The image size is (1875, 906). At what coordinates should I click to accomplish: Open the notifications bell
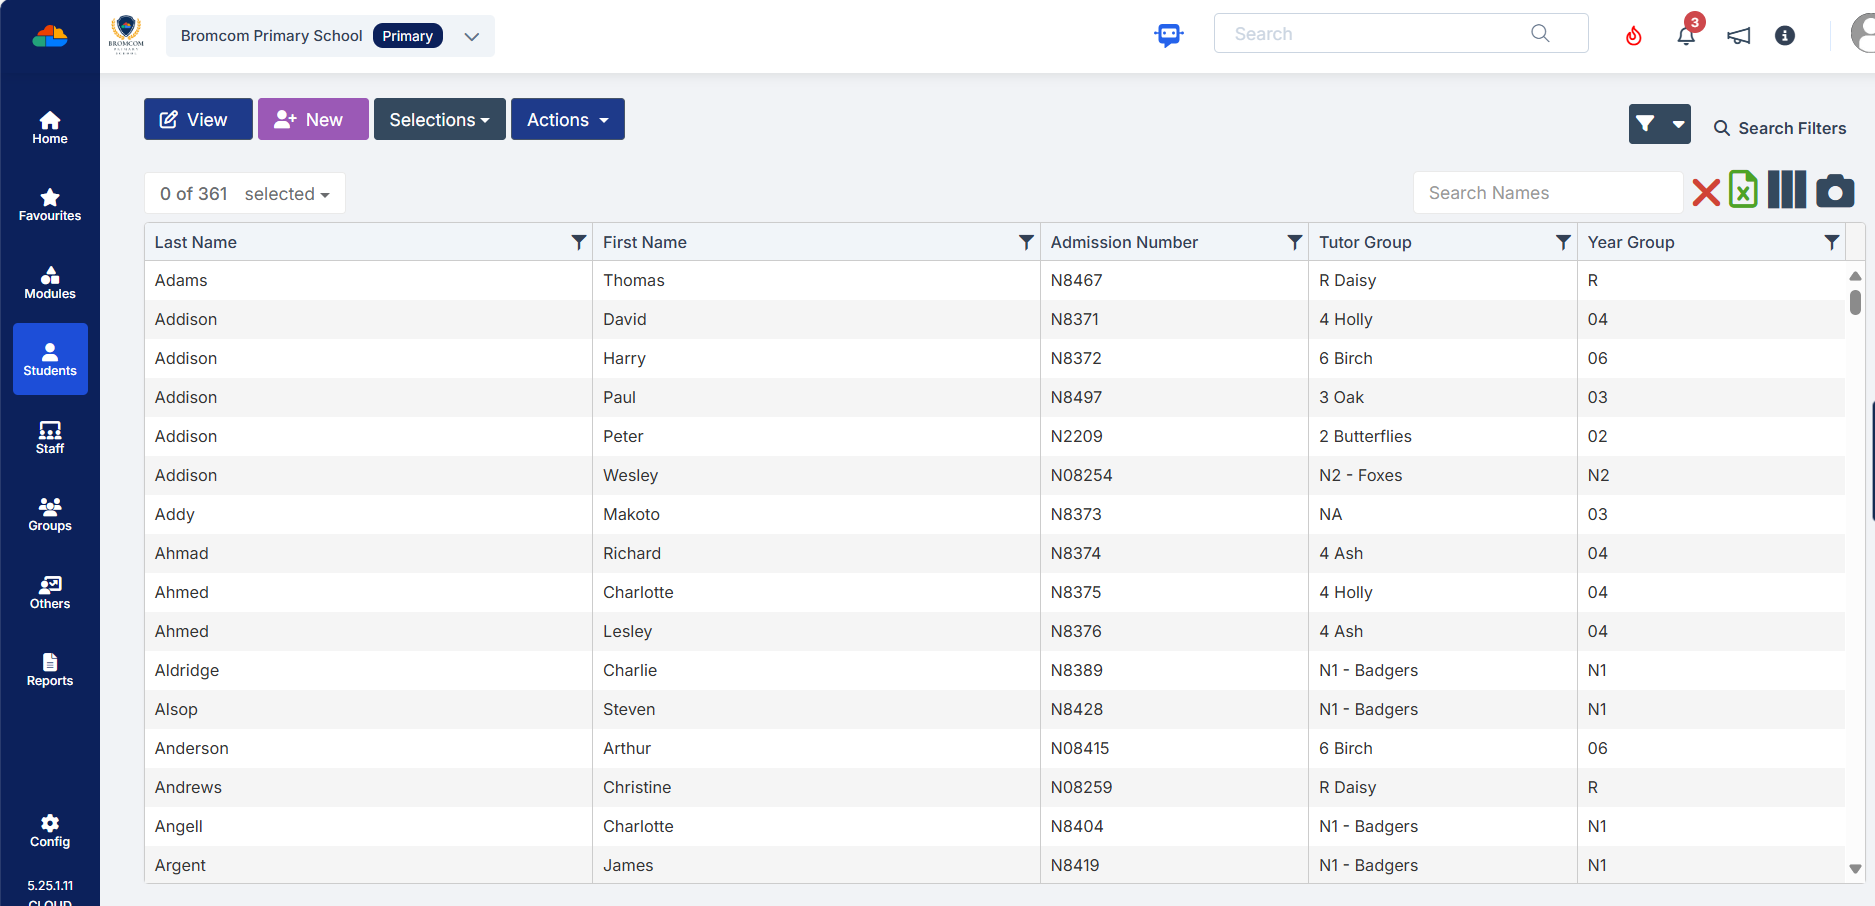(x=1686, y=36)
